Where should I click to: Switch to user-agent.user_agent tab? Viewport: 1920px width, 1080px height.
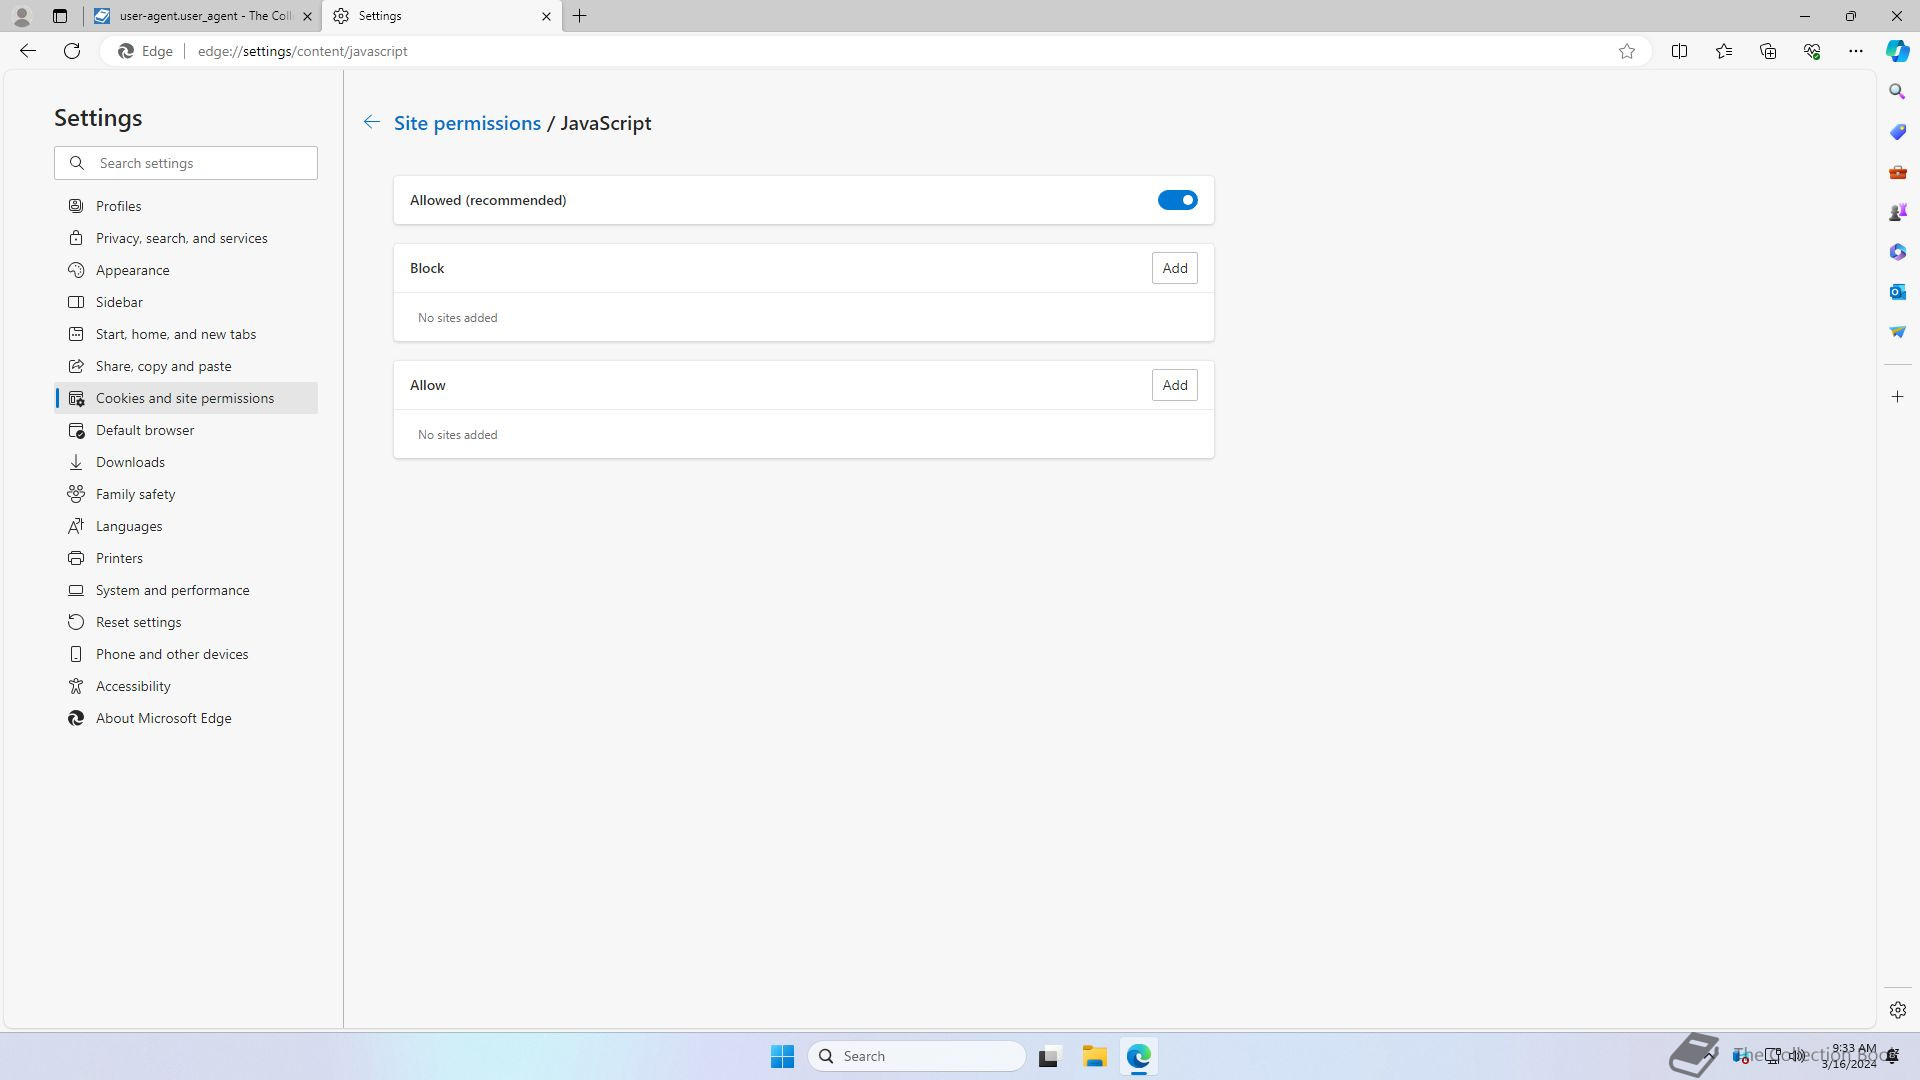pyautogui.click(x=200, y=16)
